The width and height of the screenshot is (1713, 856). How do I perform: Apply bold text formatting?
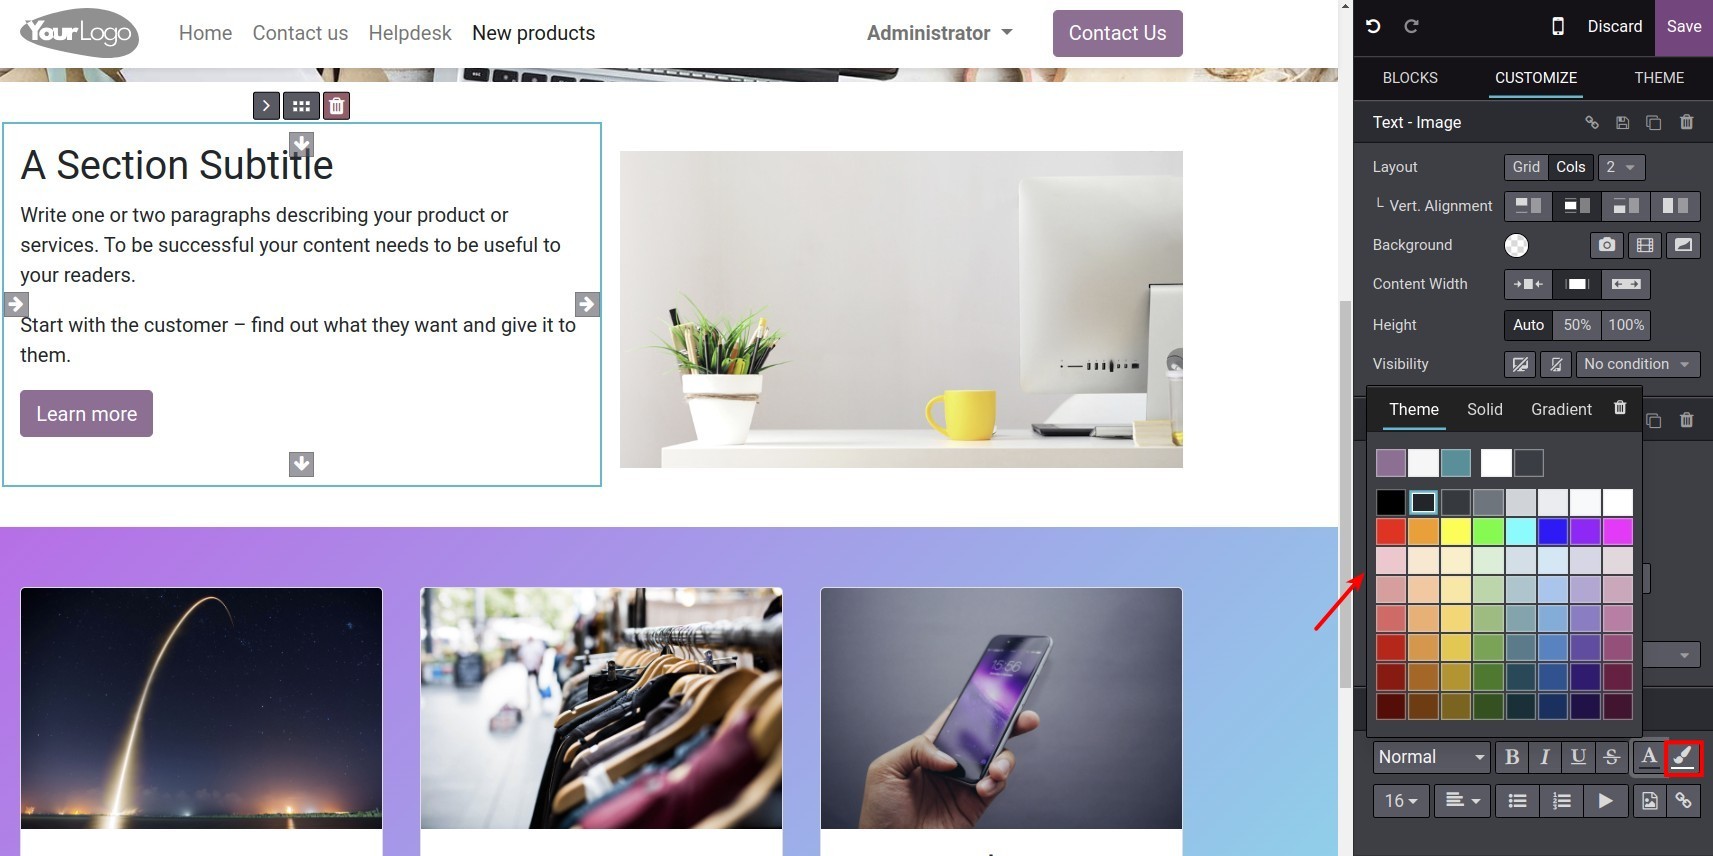(1512, 757)
